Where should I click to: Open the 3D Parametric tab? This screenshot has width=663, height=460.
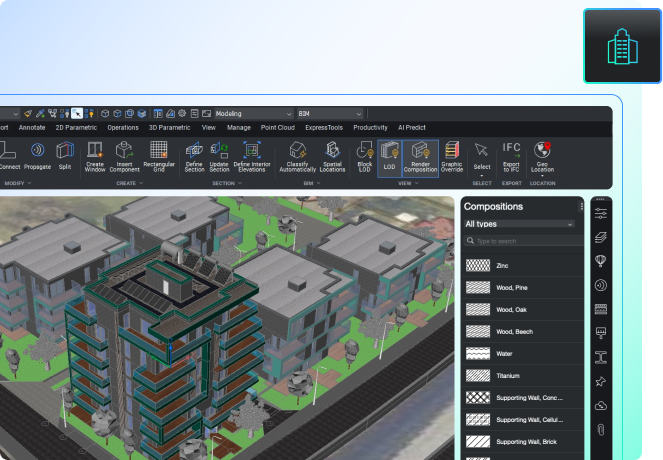(169, 127)
